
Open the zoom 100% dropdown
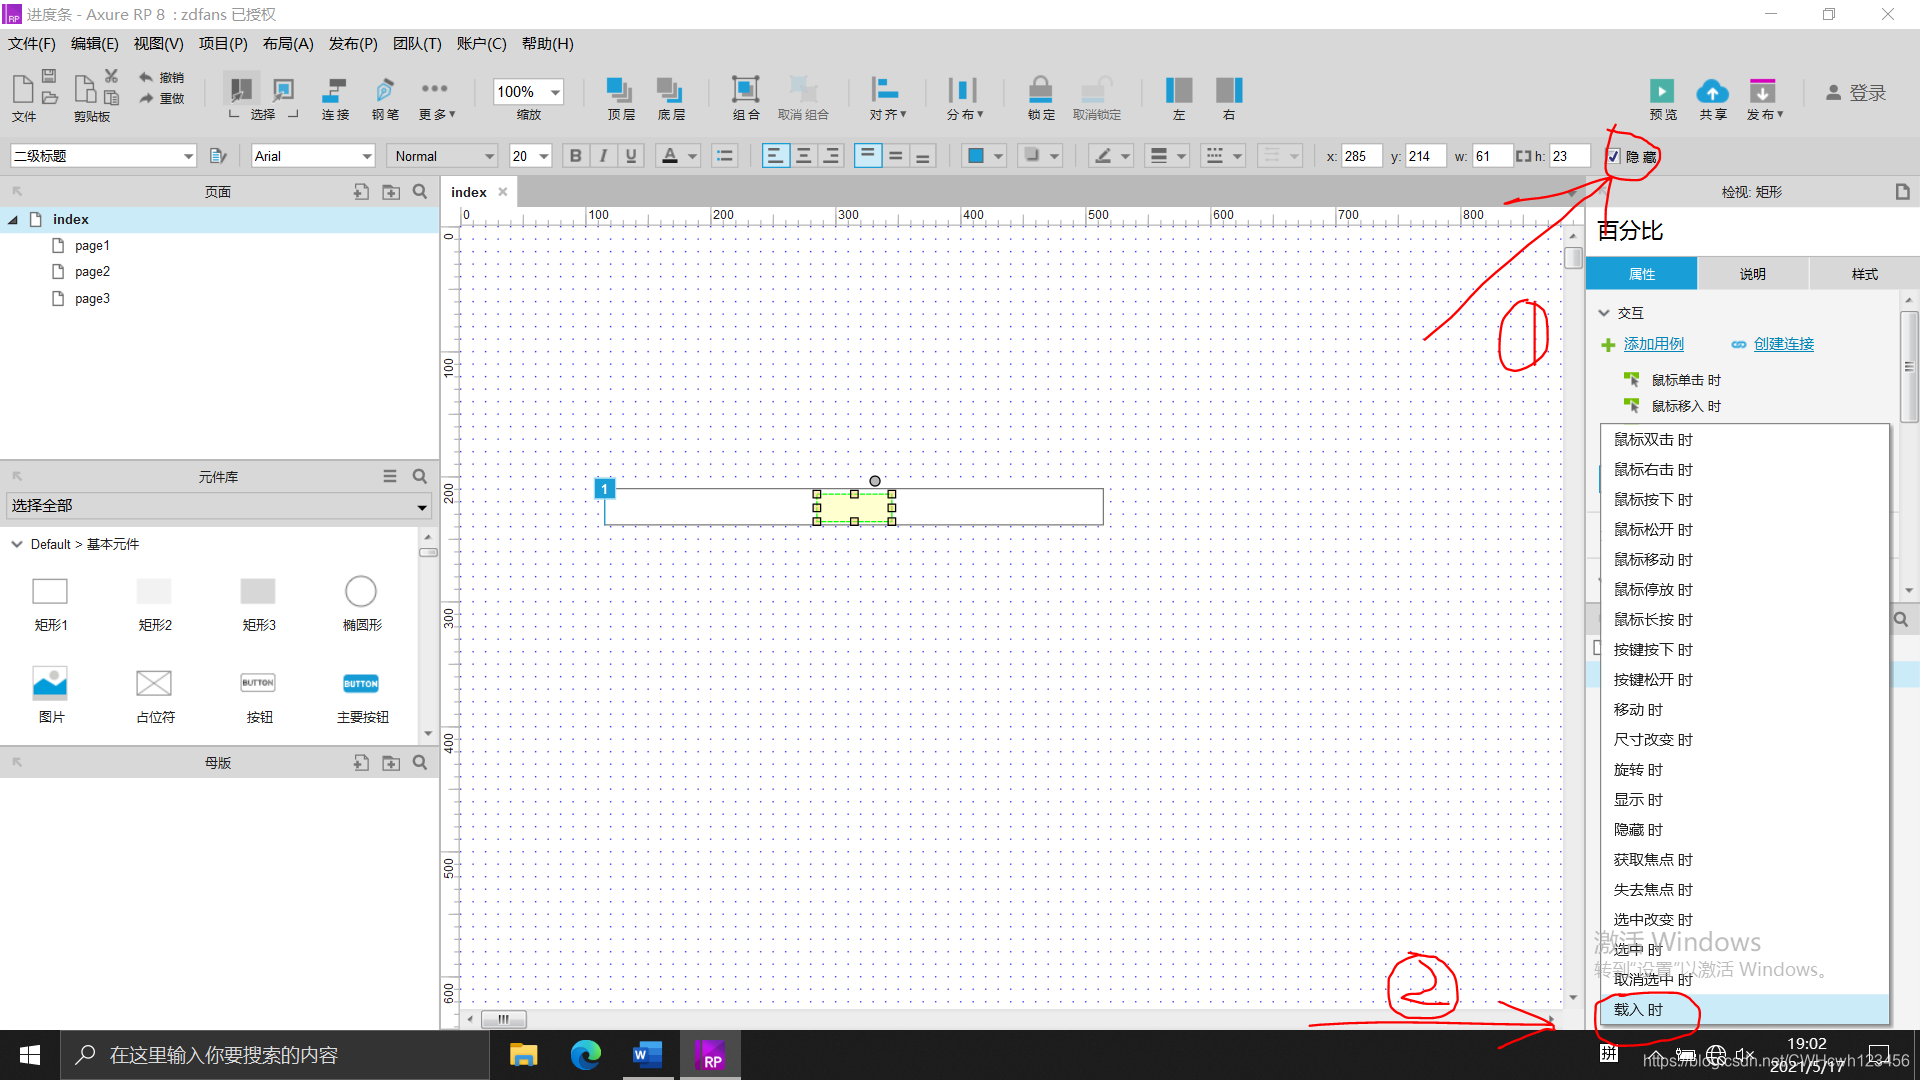coord(555,92)
